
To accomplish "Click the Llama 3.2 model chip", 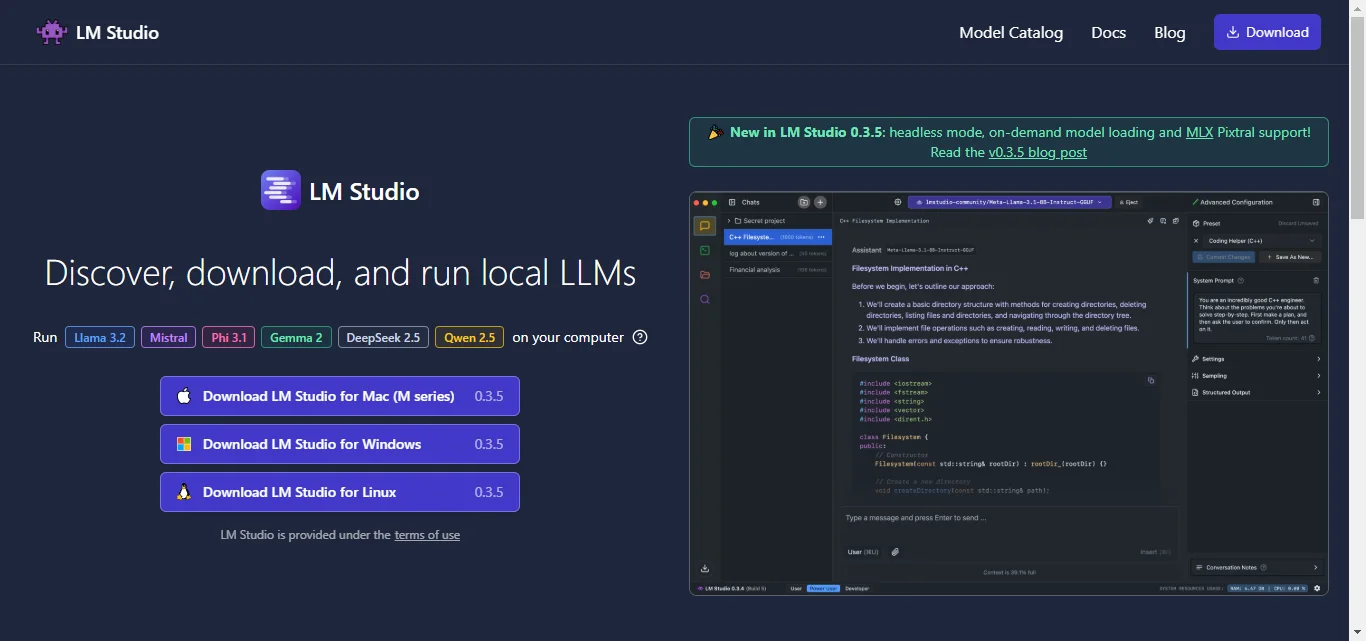I will (x=100, y=337).
